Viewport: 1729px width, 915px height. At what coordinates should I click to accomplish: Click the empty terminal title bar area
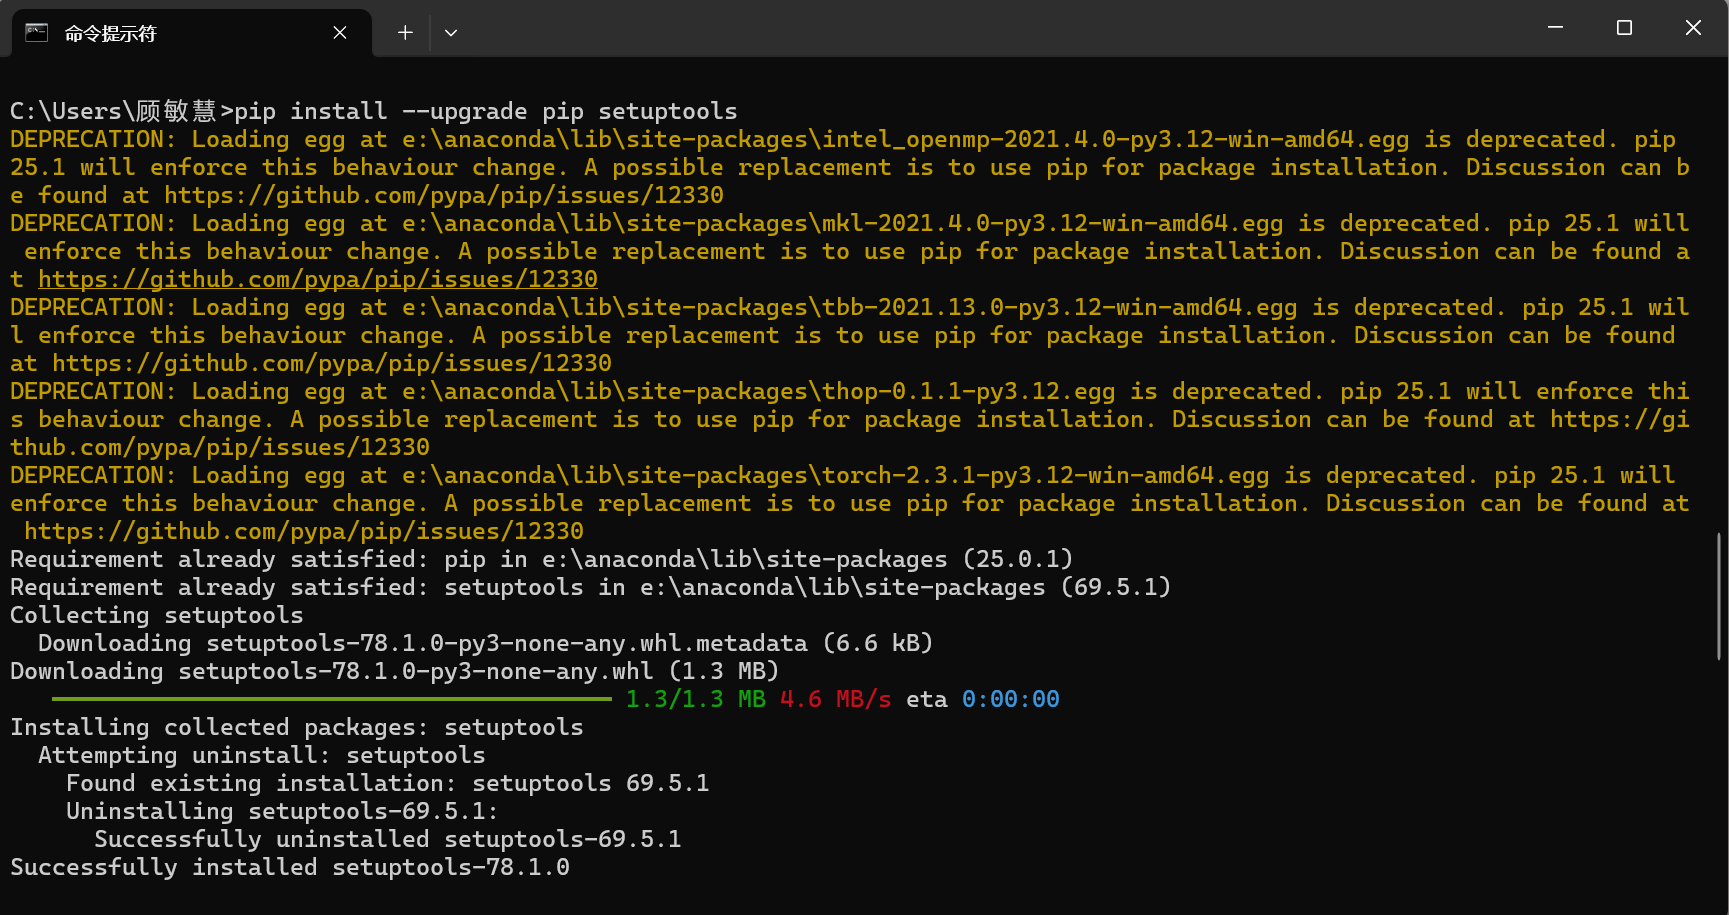1000,31
